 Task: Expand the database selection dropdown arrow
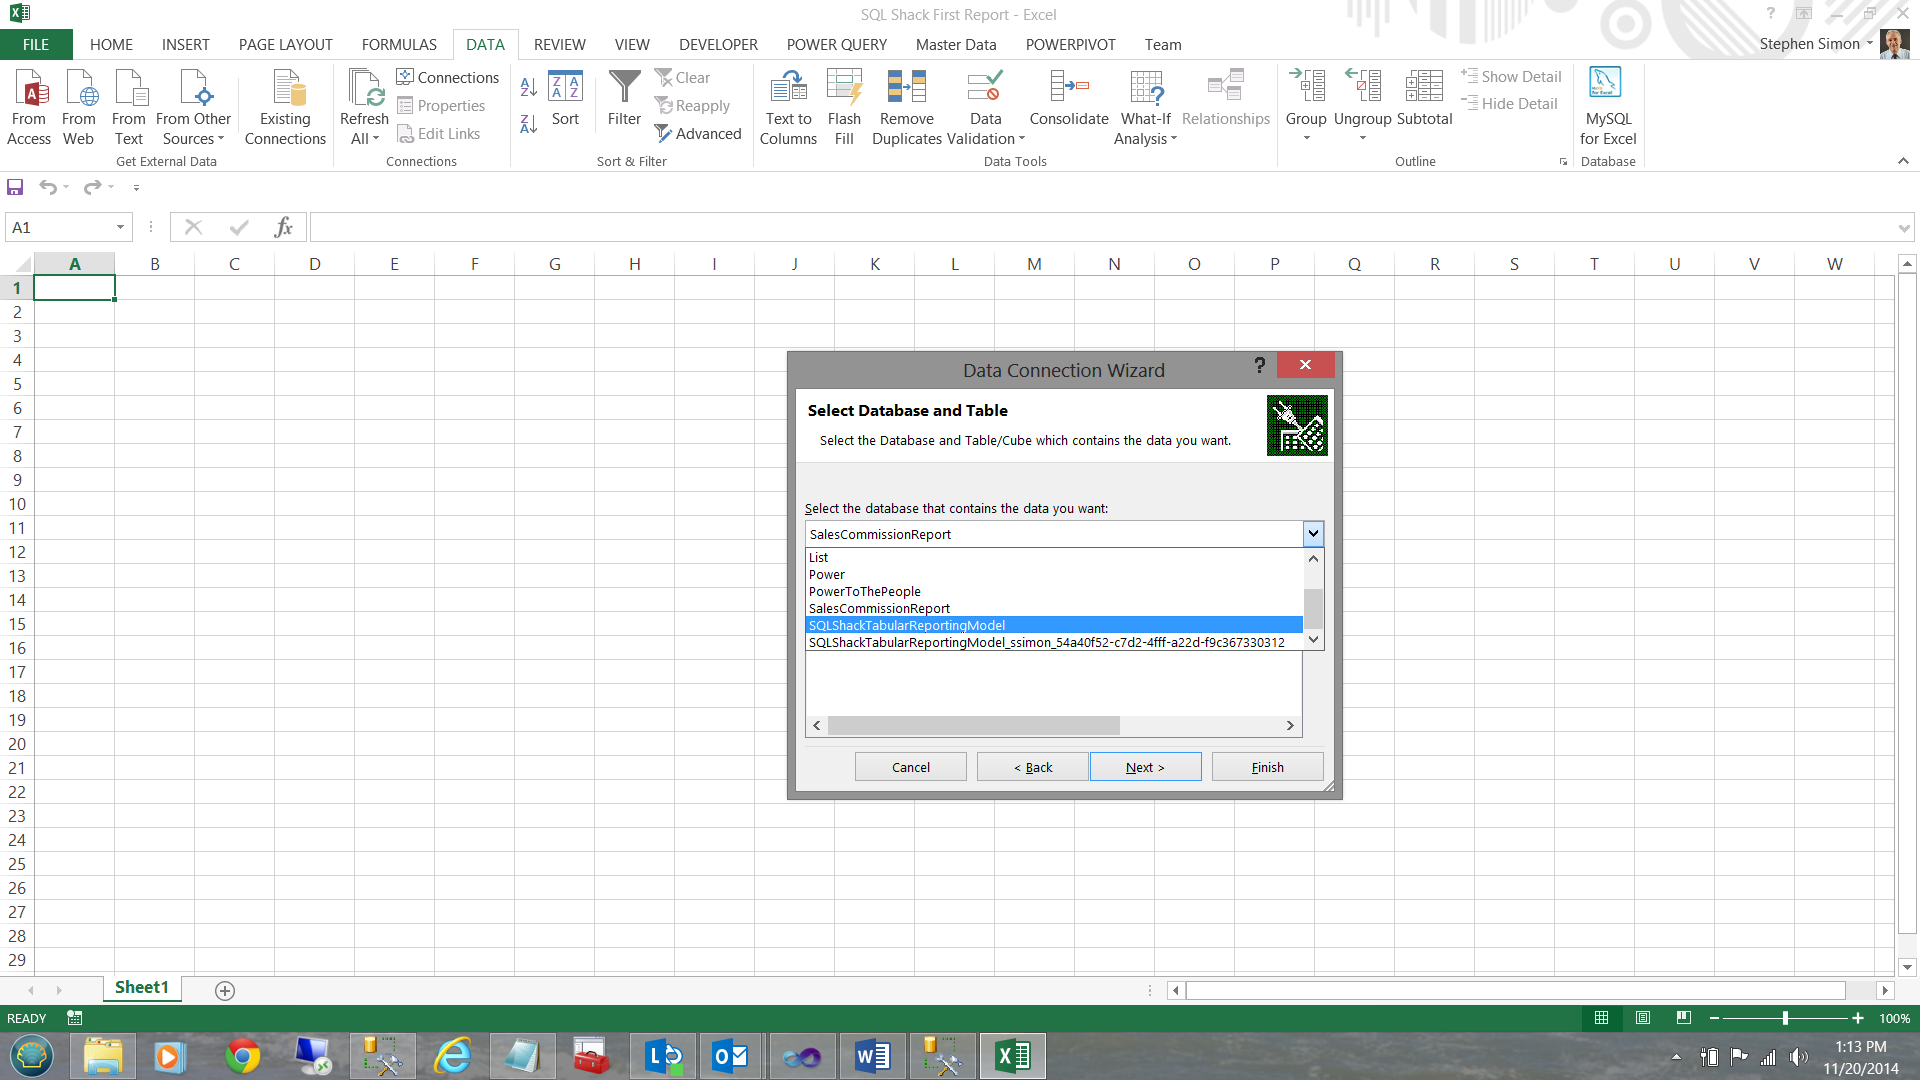1313,534
